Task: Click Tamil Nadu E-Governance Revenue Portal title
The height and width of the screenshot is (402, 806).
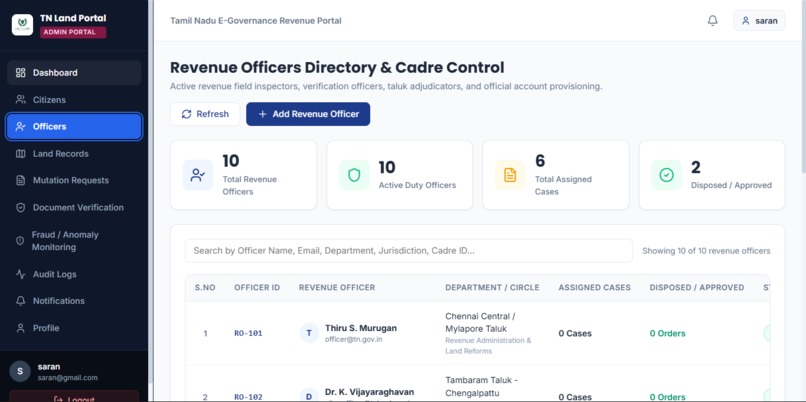Action: pyautogui.click(x=256, y=21)
